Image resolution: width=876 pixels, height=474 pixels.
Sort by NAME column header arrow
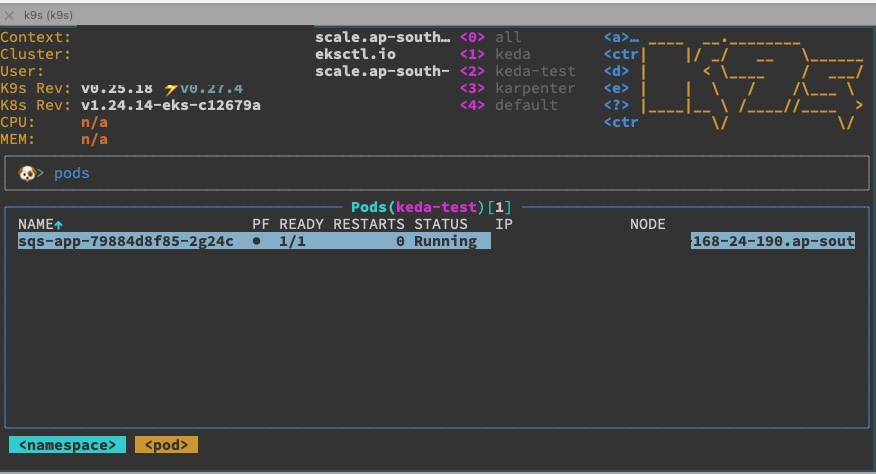pyautogui.click(x=59, y=225)
